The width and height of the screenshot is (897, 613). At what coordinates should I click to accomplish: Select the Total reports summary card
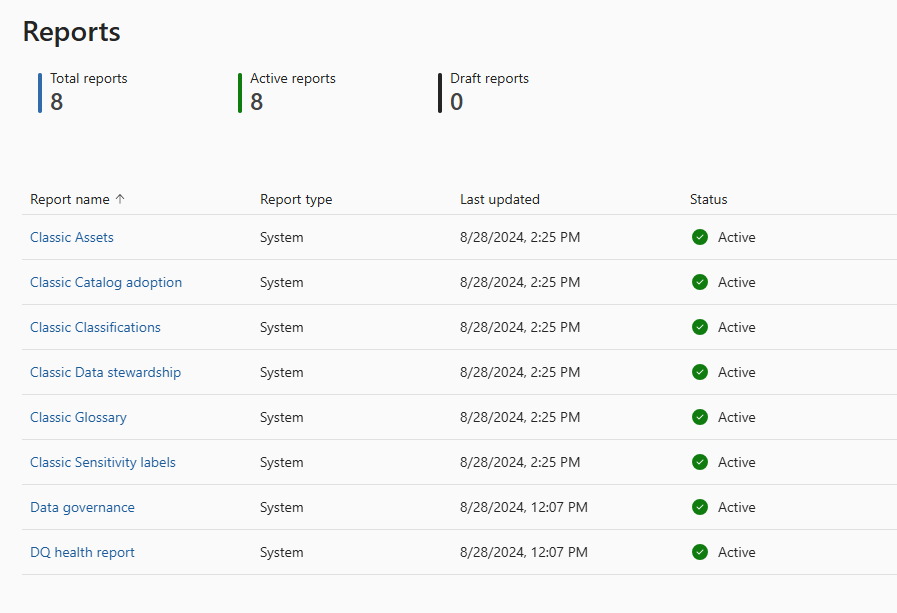89,91
